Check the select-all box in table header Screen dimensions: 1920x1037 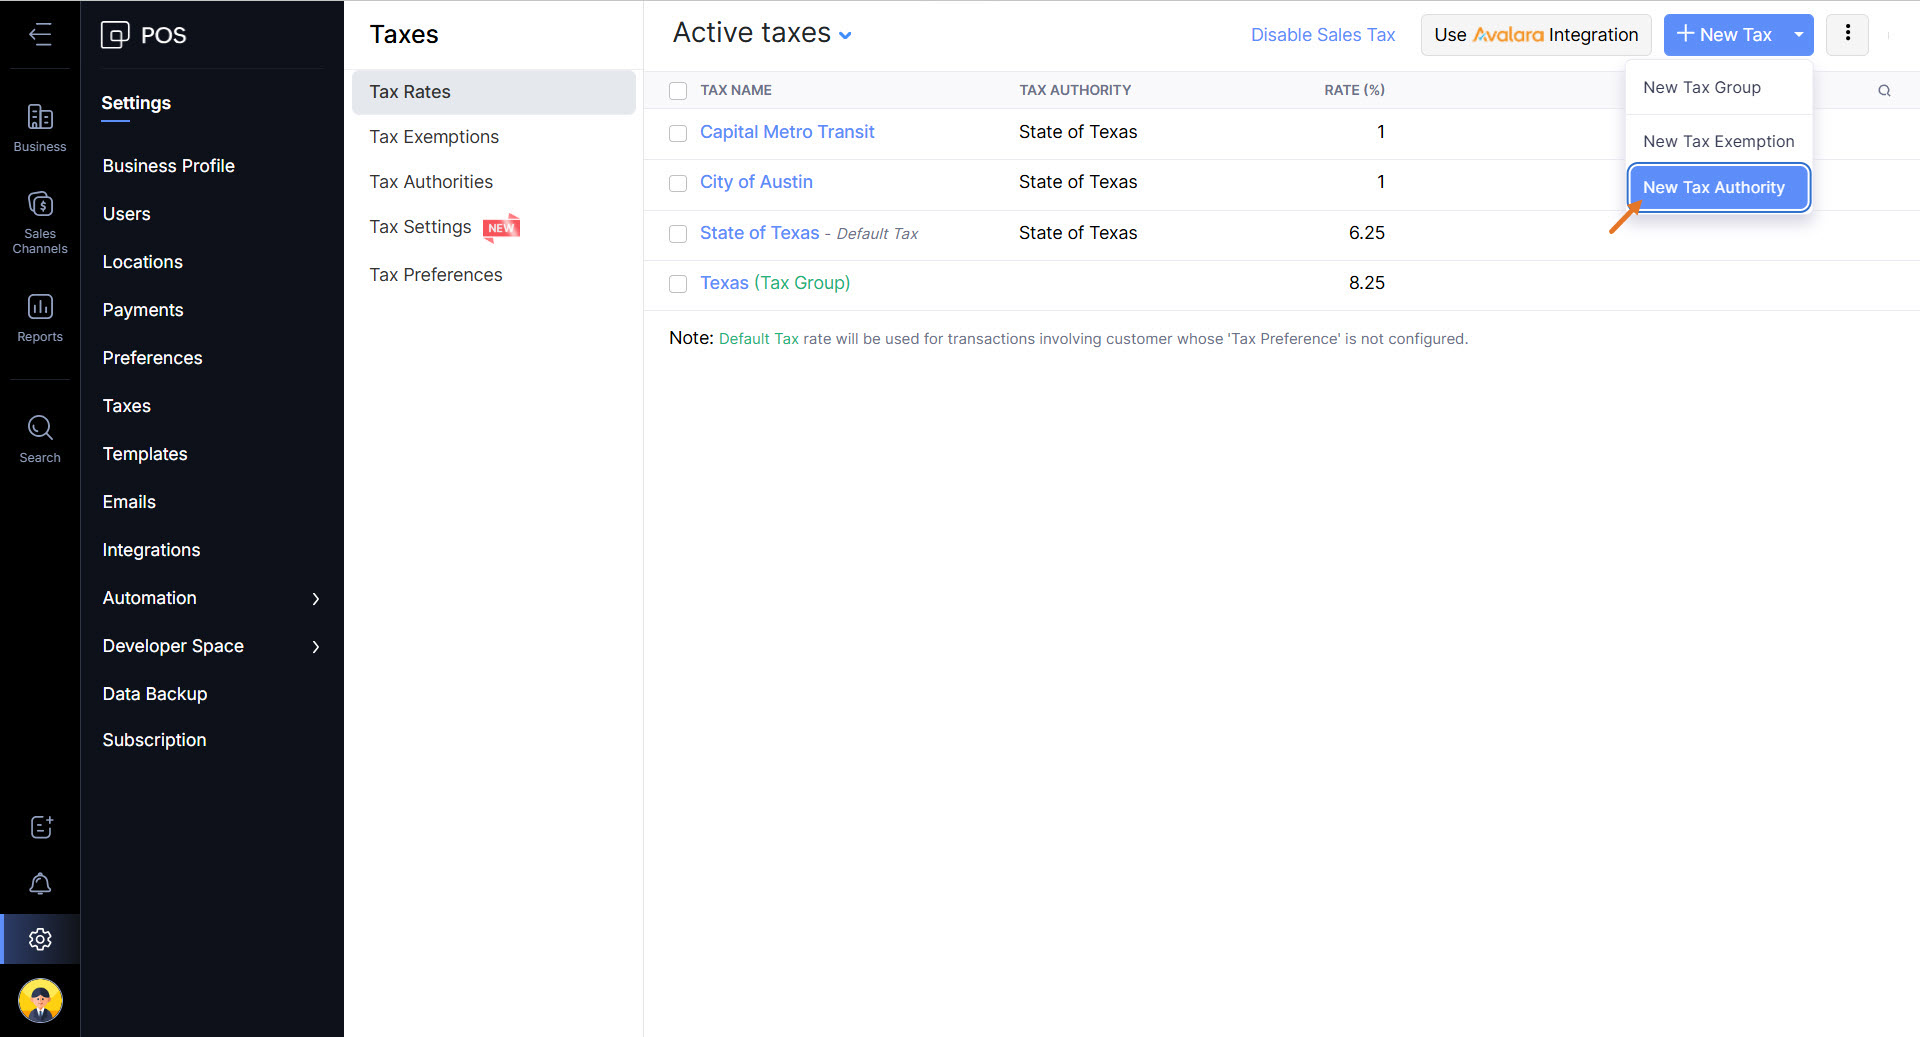click(678, 91)
